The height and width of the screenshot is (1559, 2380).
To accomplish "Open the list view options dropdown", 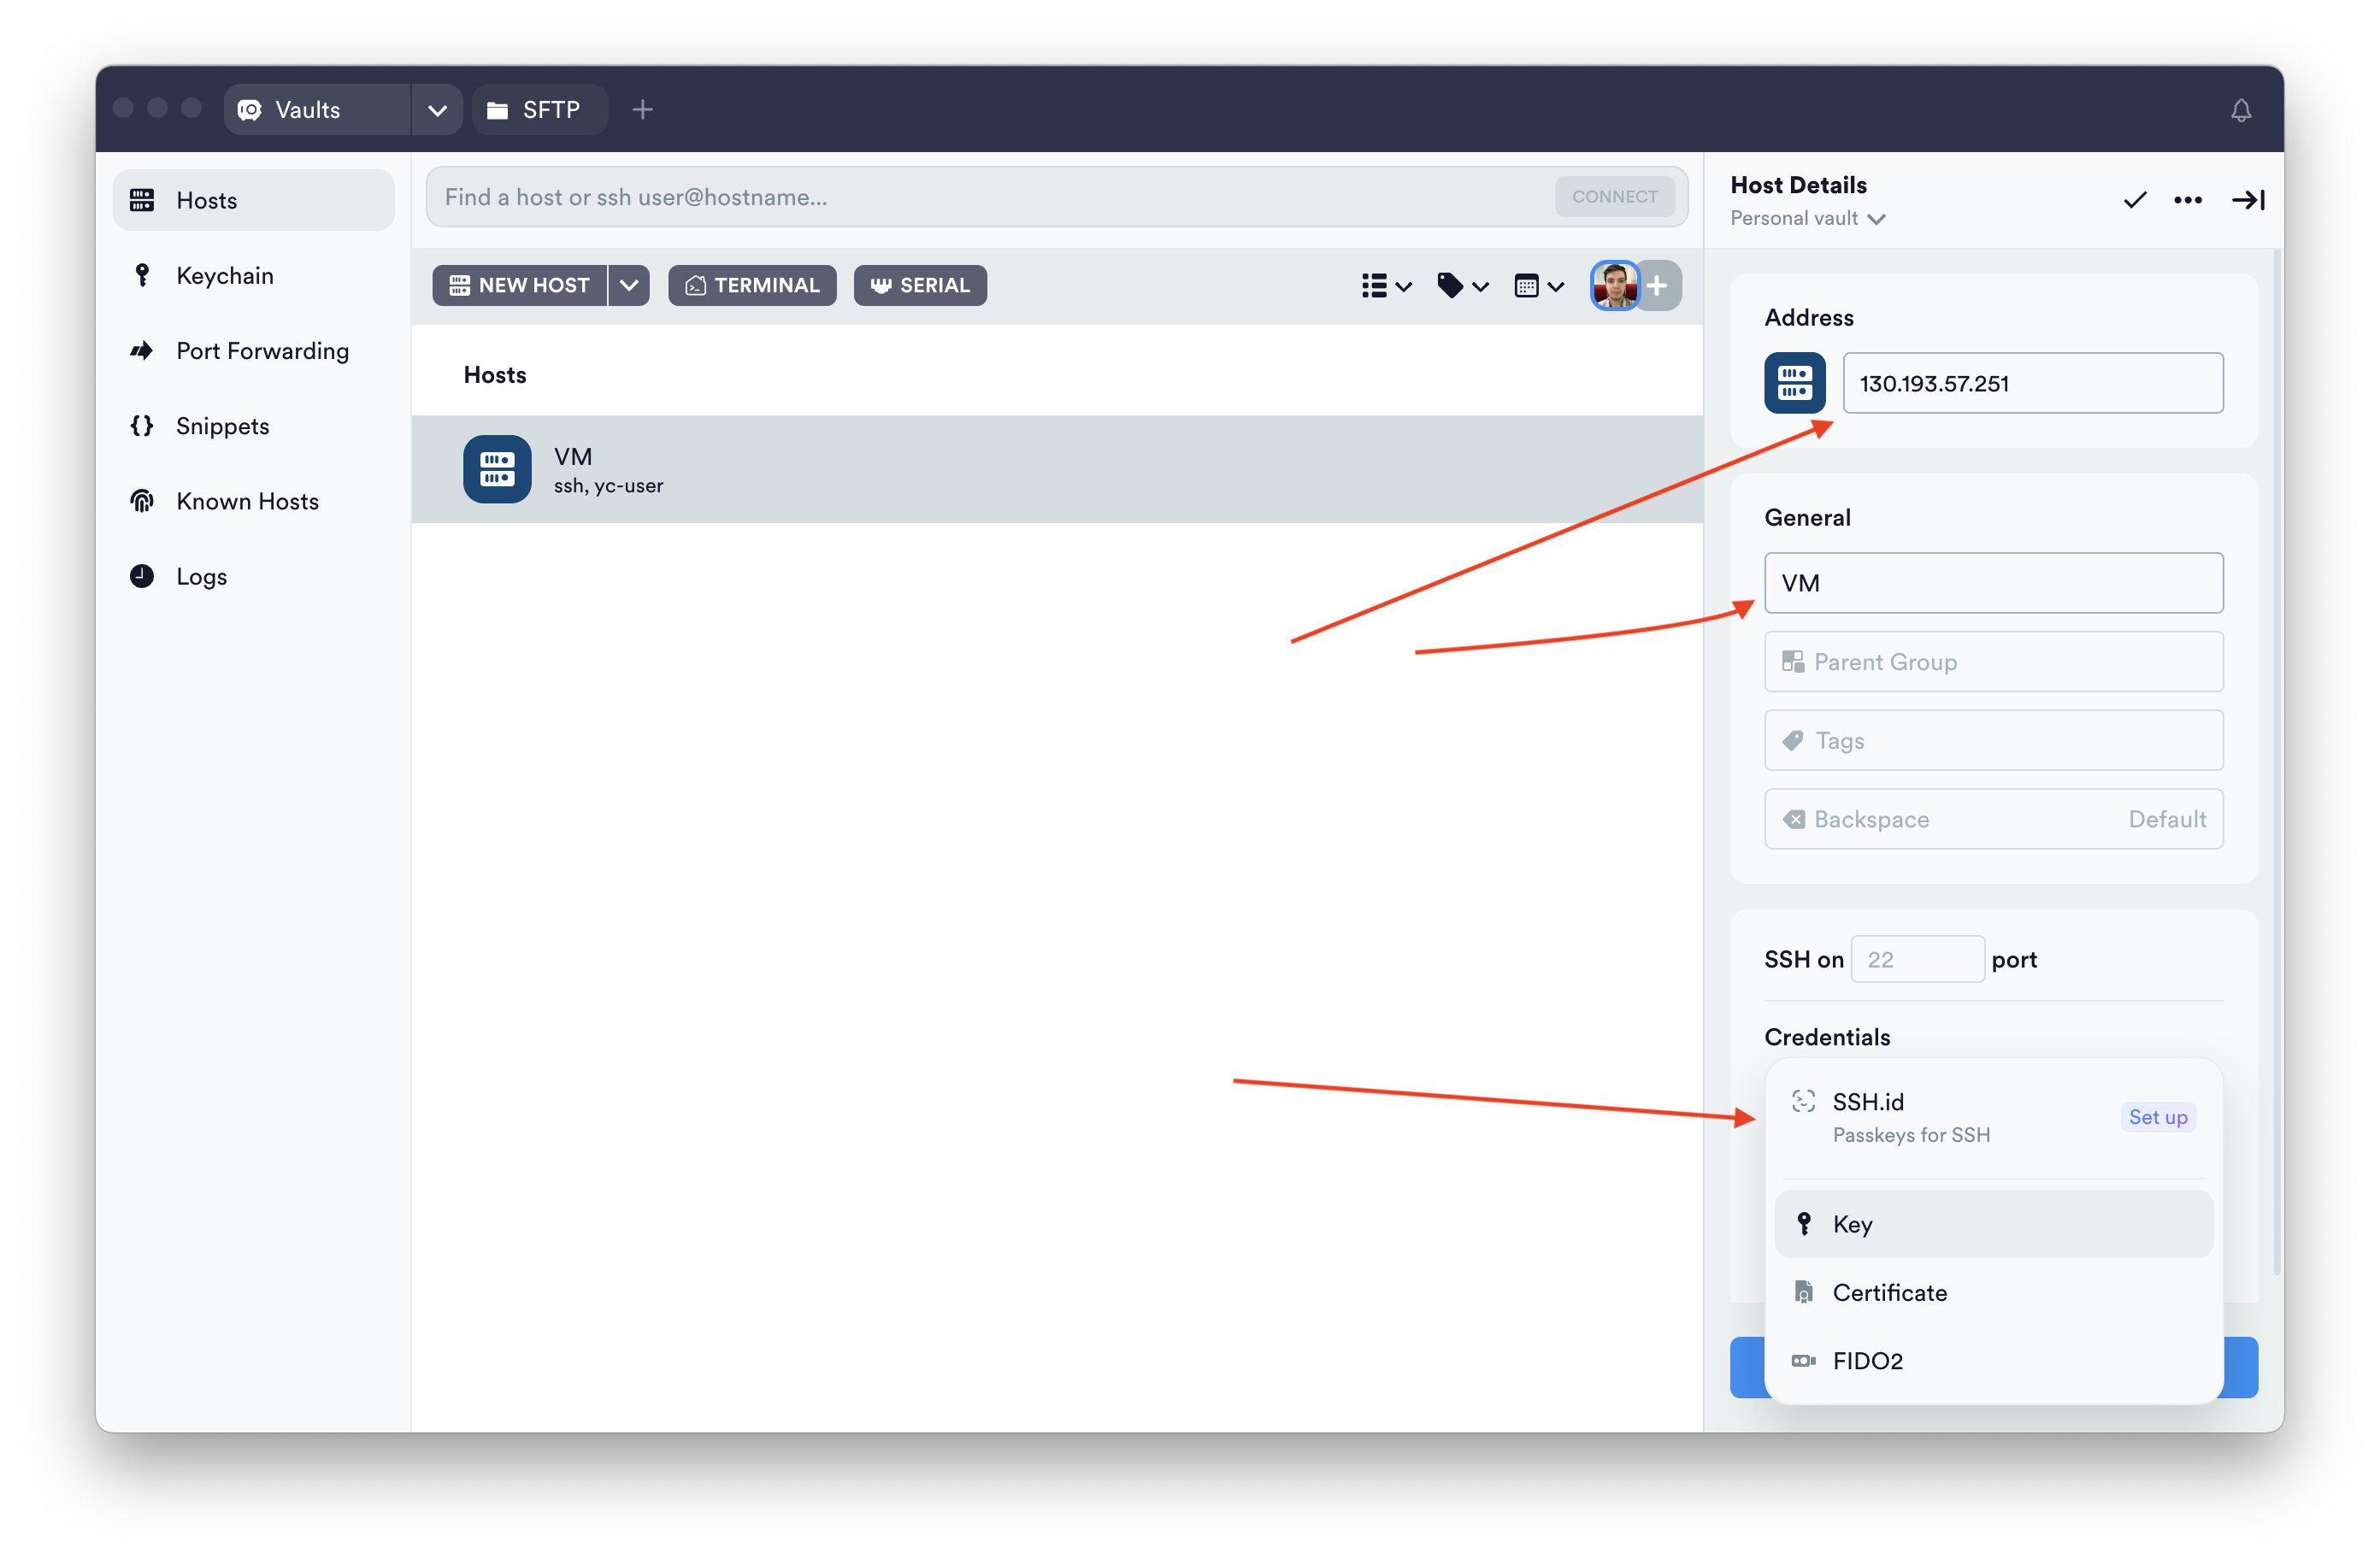I will coord(1385,286).
